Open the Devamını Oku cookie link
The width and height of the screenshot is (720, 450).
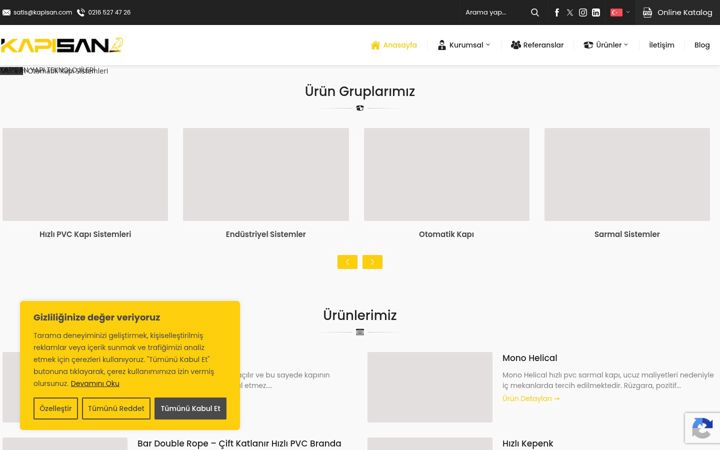pos(95,383)
